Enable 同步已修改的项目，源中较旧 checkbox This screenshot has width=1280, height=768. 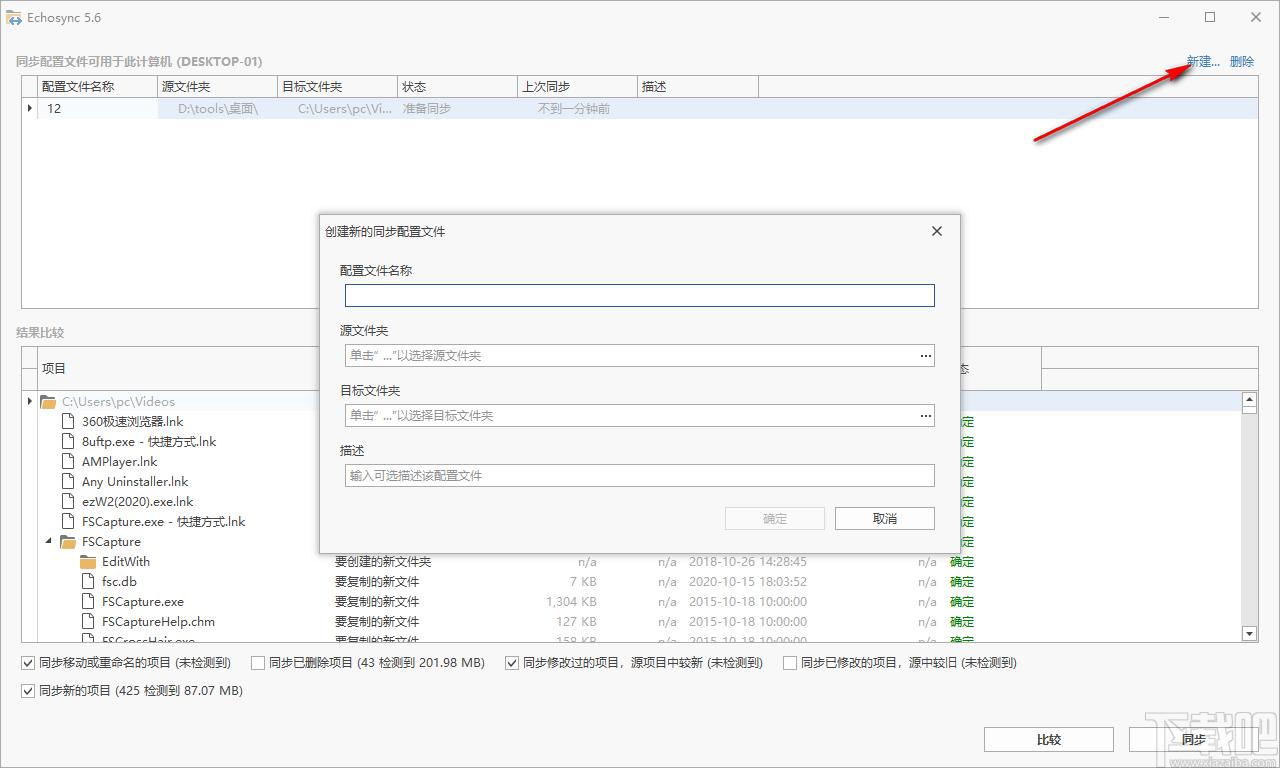790,662
